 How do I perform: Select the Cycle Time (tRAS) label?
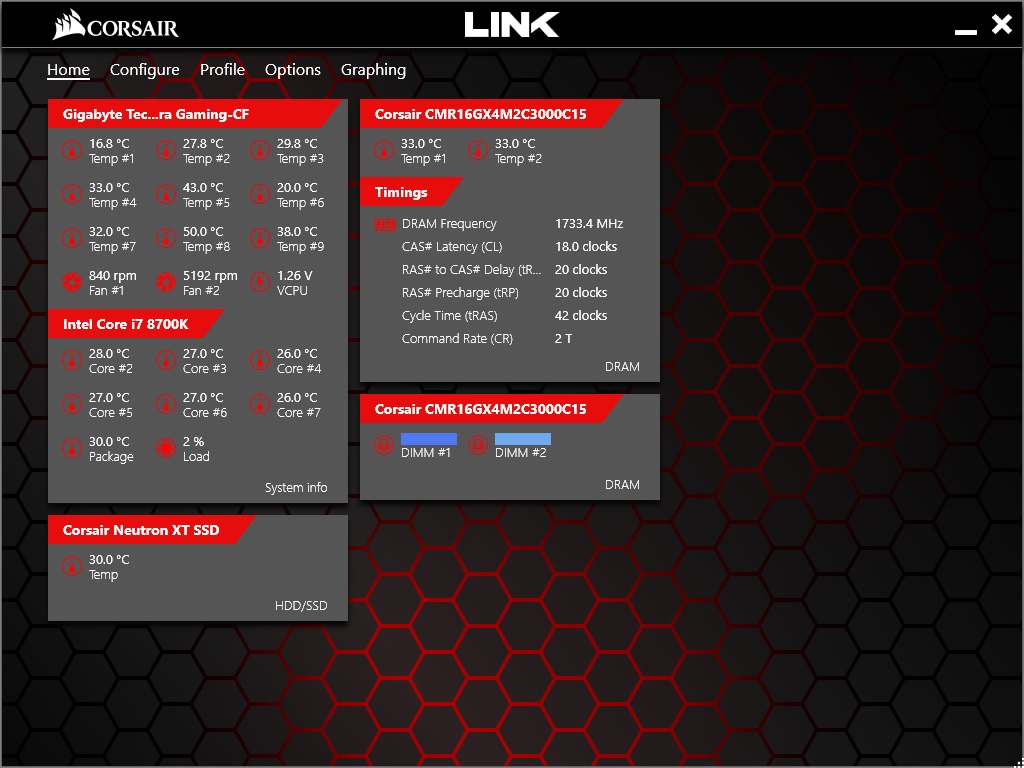pyautogui.click(x=449, y=315)
